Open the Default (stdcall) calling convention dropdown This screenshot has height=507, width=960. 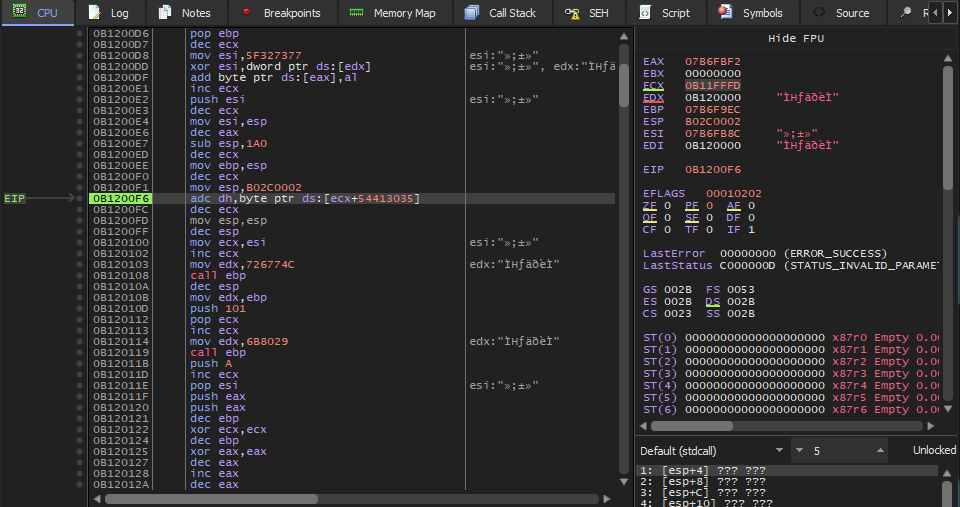pos(711,451)
